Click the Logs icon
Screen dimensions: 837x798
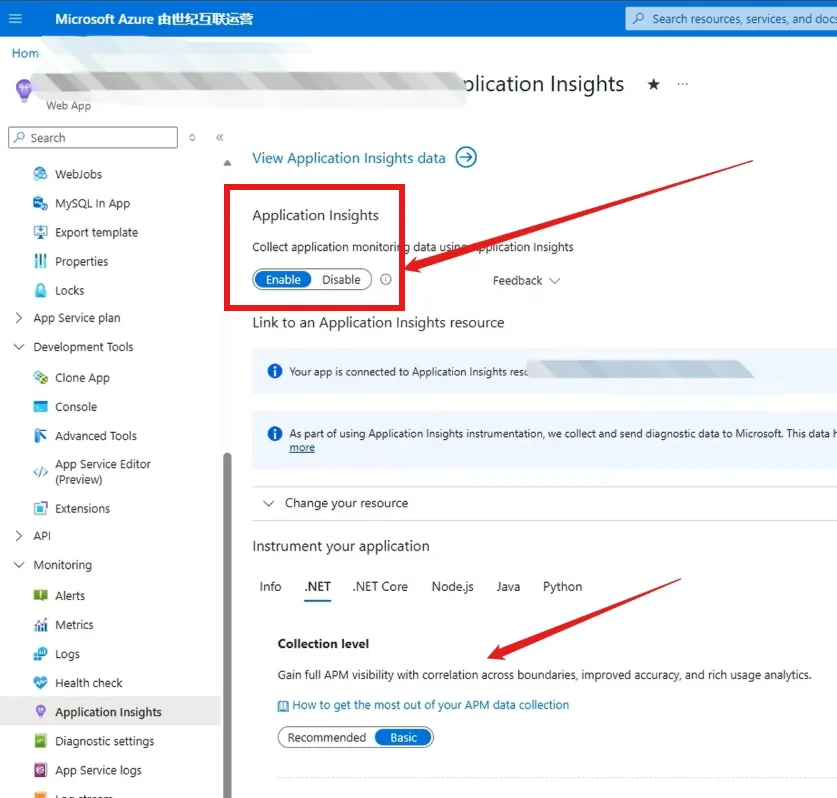tap(40, 654)
